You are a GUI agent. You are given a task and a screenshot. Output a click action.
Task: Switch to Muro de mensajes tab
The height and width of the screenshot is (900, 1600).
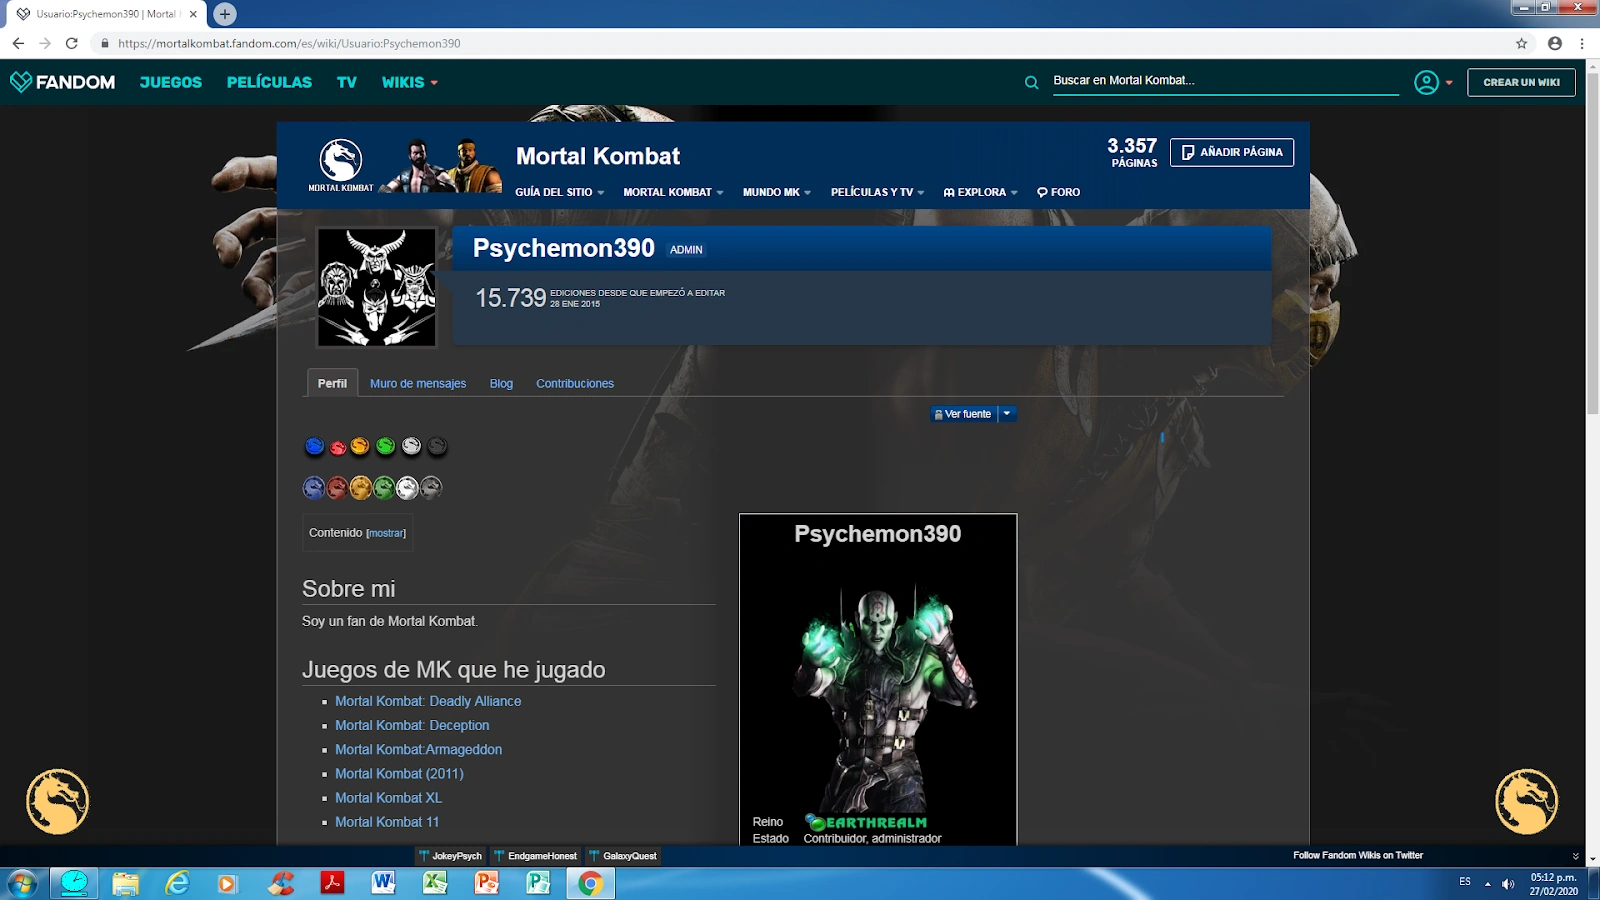(x=418, y=383)
